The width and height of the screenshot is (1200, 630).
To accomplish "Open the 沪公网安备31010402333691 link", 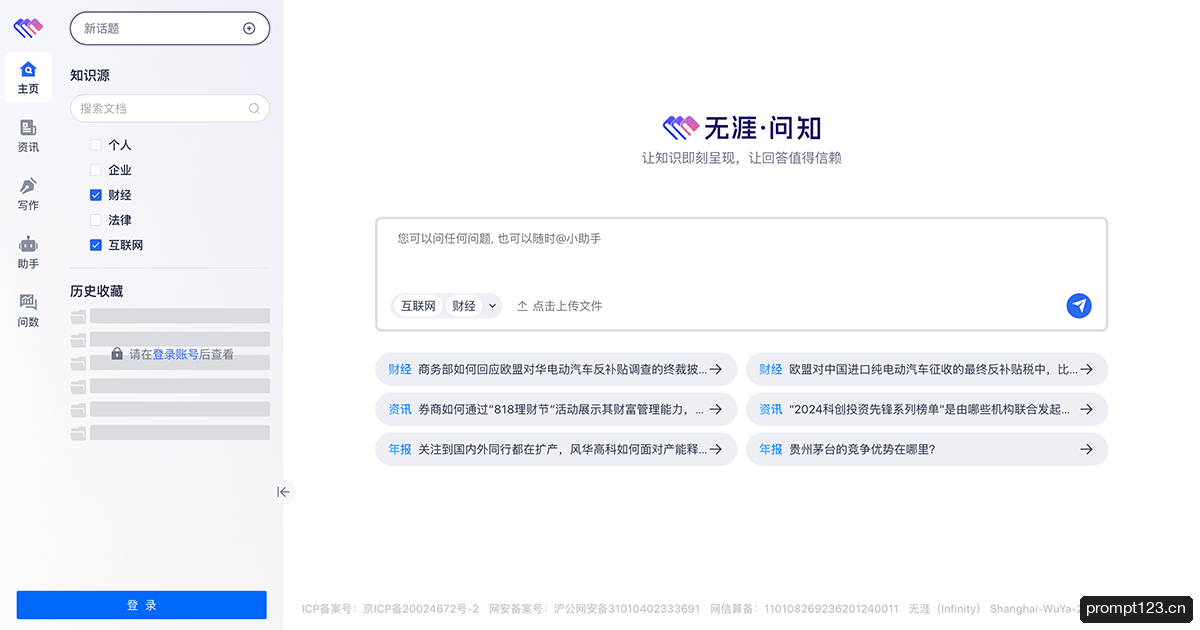I will 627,608.
